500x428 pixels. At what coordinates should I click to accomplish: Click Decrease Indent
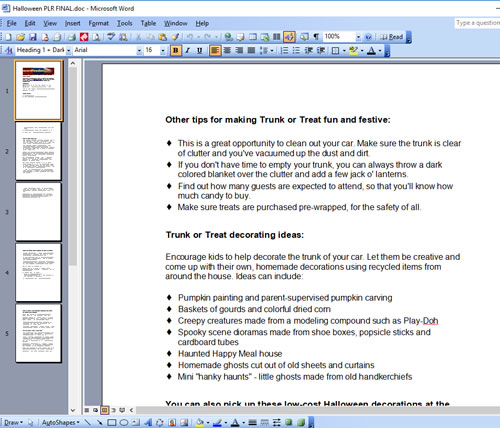309,51
